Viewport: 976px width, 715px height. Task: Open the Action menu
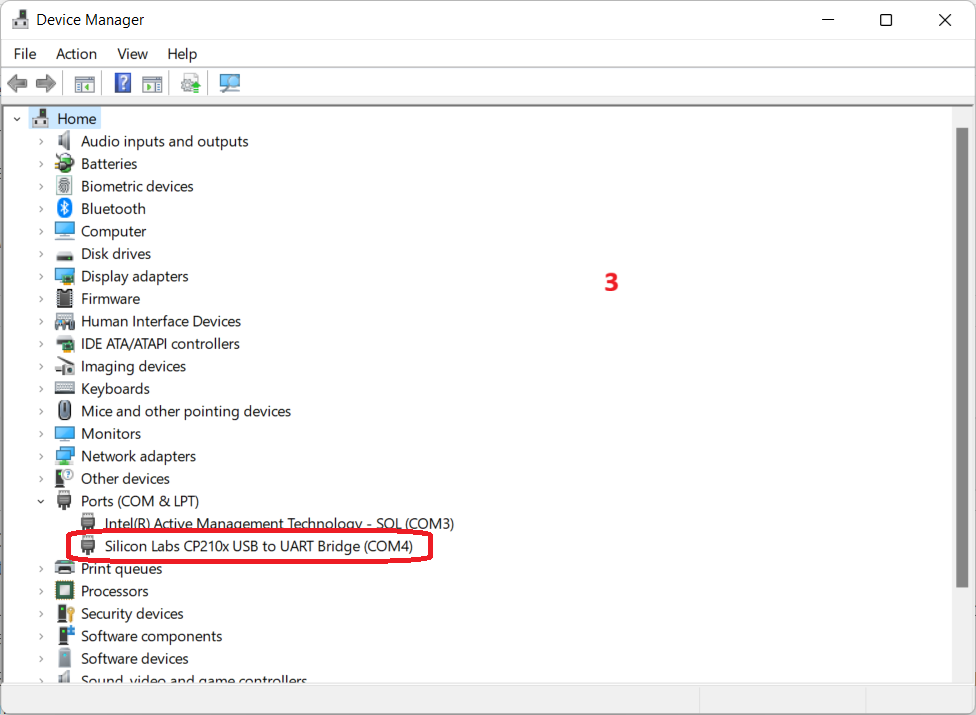pos(76,54)
